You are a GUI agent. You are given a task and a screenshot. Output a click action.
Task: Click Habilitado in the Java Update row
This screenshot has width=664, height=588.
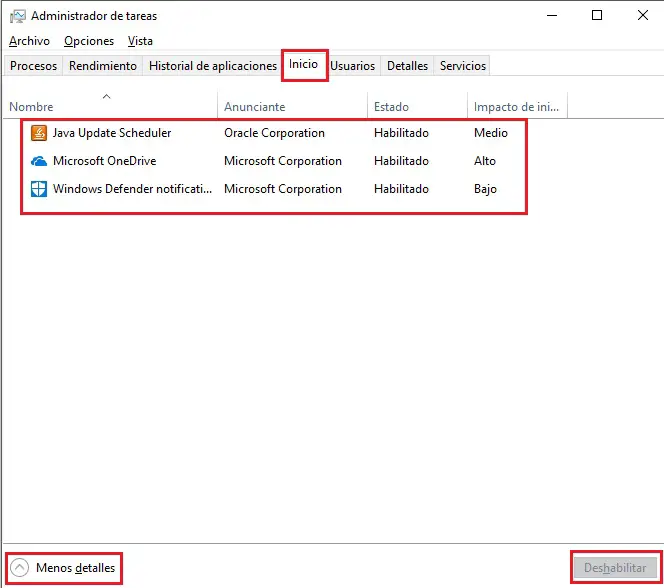(x=401, y=133)
